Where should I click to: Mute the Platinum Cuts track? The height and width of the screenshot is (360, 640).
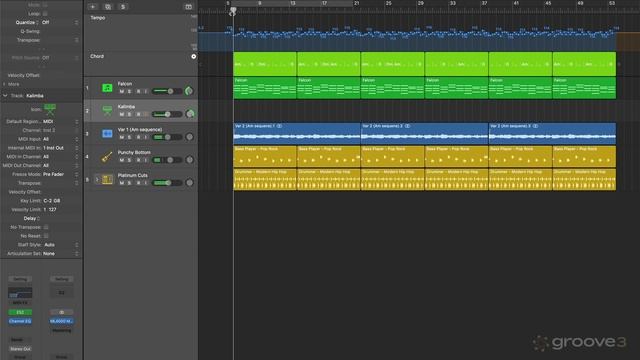(122, 183)
